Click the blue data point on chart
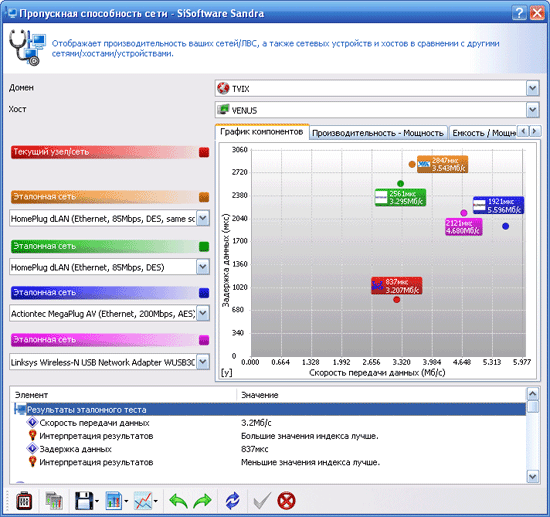 [x=505, y=226]
